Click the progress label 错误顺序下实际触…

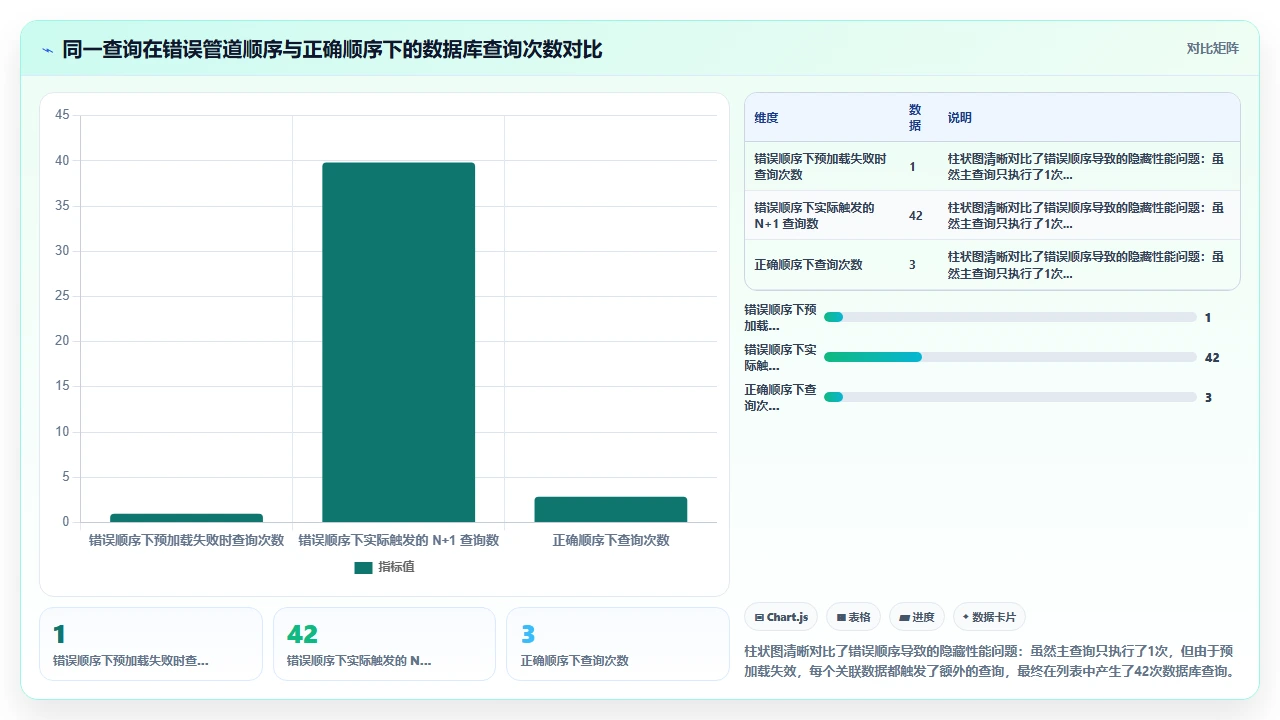(781, 357)
